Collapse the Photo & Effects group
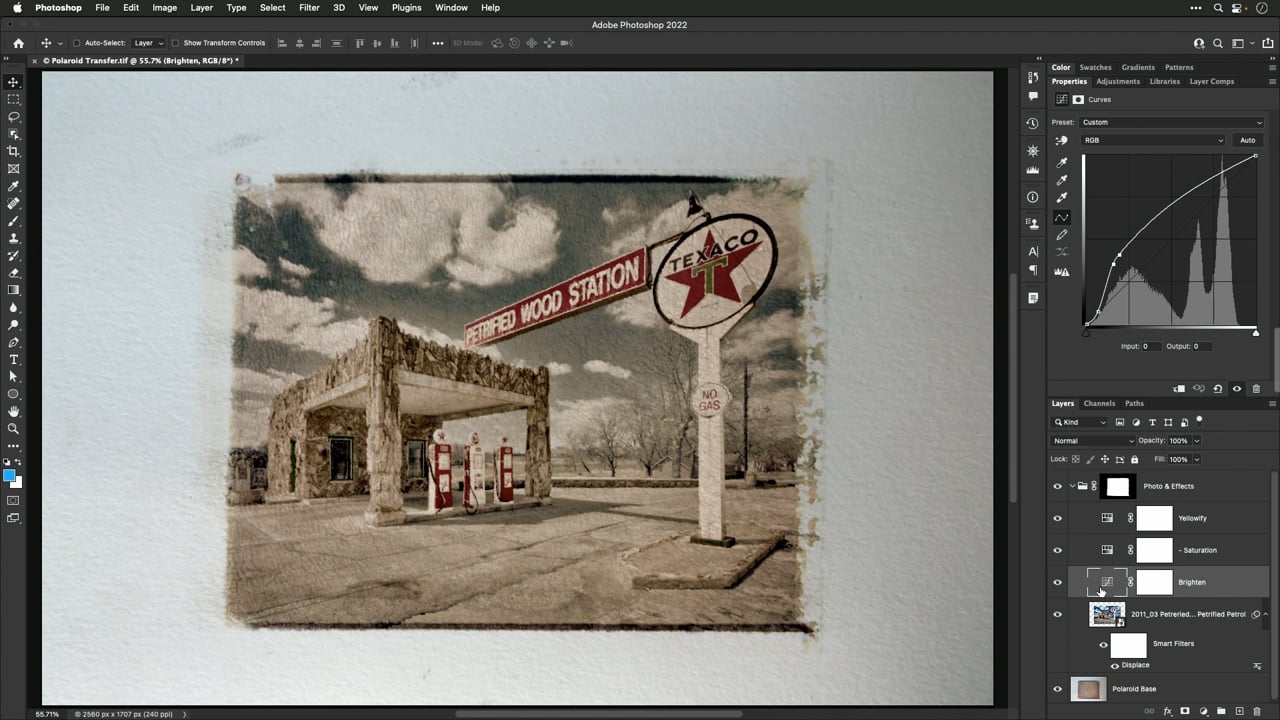This screenshot has height=720, width=1280. pyautogui.click(x=1072, y=486)
